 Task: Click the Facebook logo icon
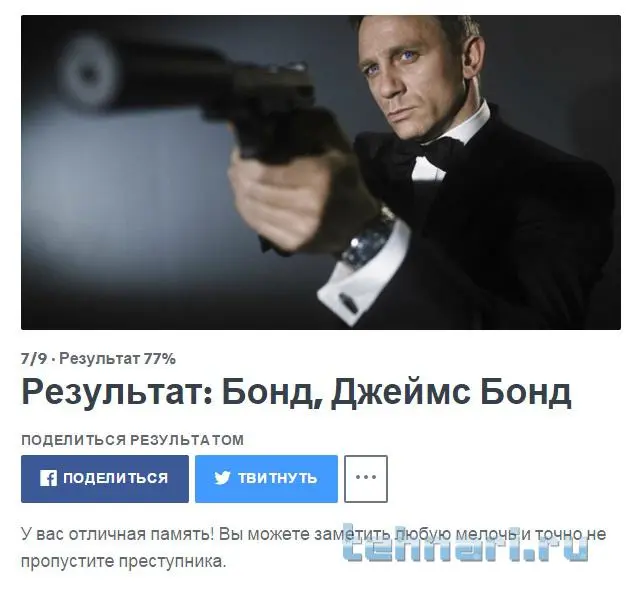coord(48,478)
